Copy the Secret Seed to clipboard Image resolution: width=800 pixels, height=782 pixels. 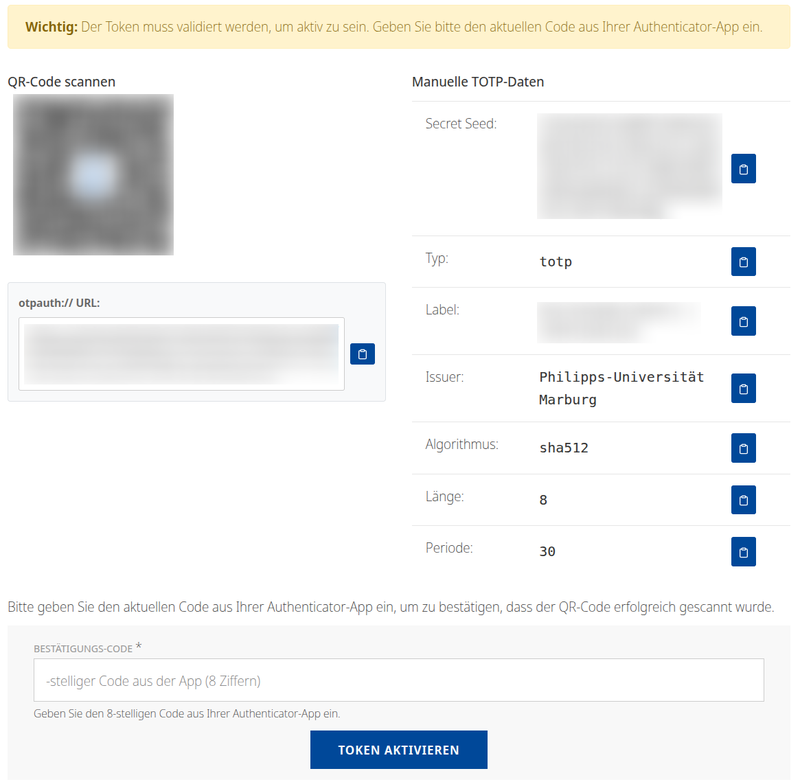click(743, 169)
